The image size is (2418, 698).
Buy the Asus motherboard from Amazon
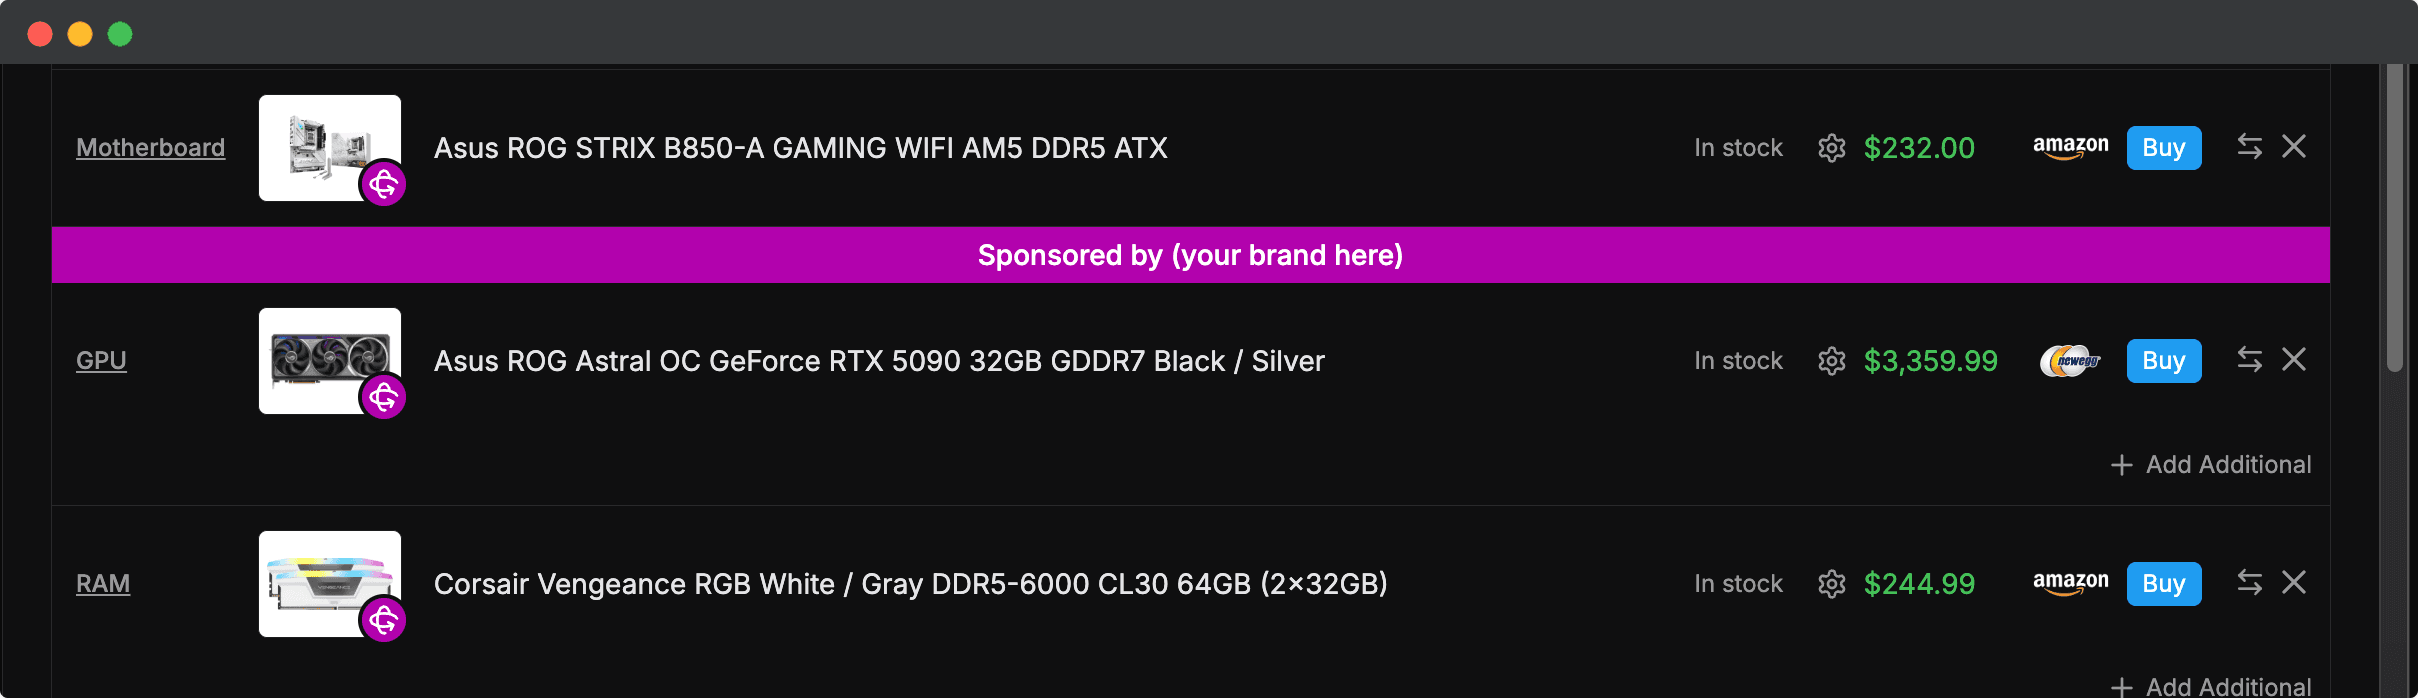coord(2163,148)
